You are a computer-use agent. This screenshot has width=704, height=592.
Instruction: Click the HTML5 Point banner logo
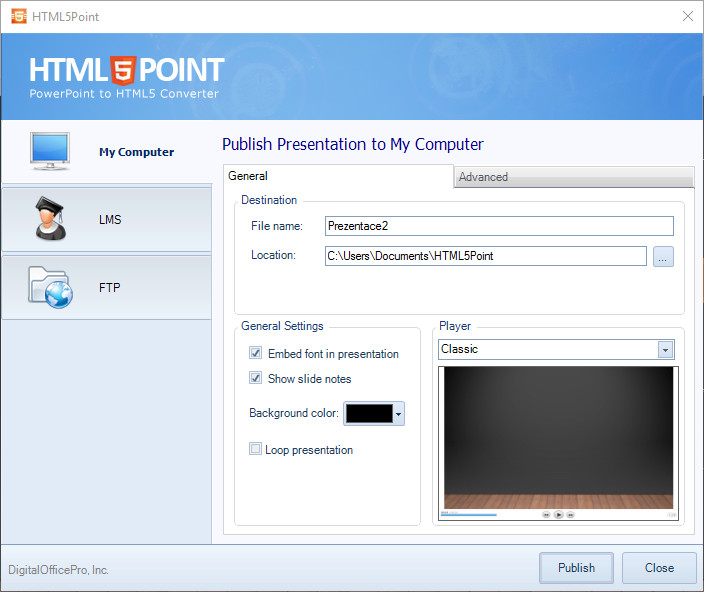point(126,77)
